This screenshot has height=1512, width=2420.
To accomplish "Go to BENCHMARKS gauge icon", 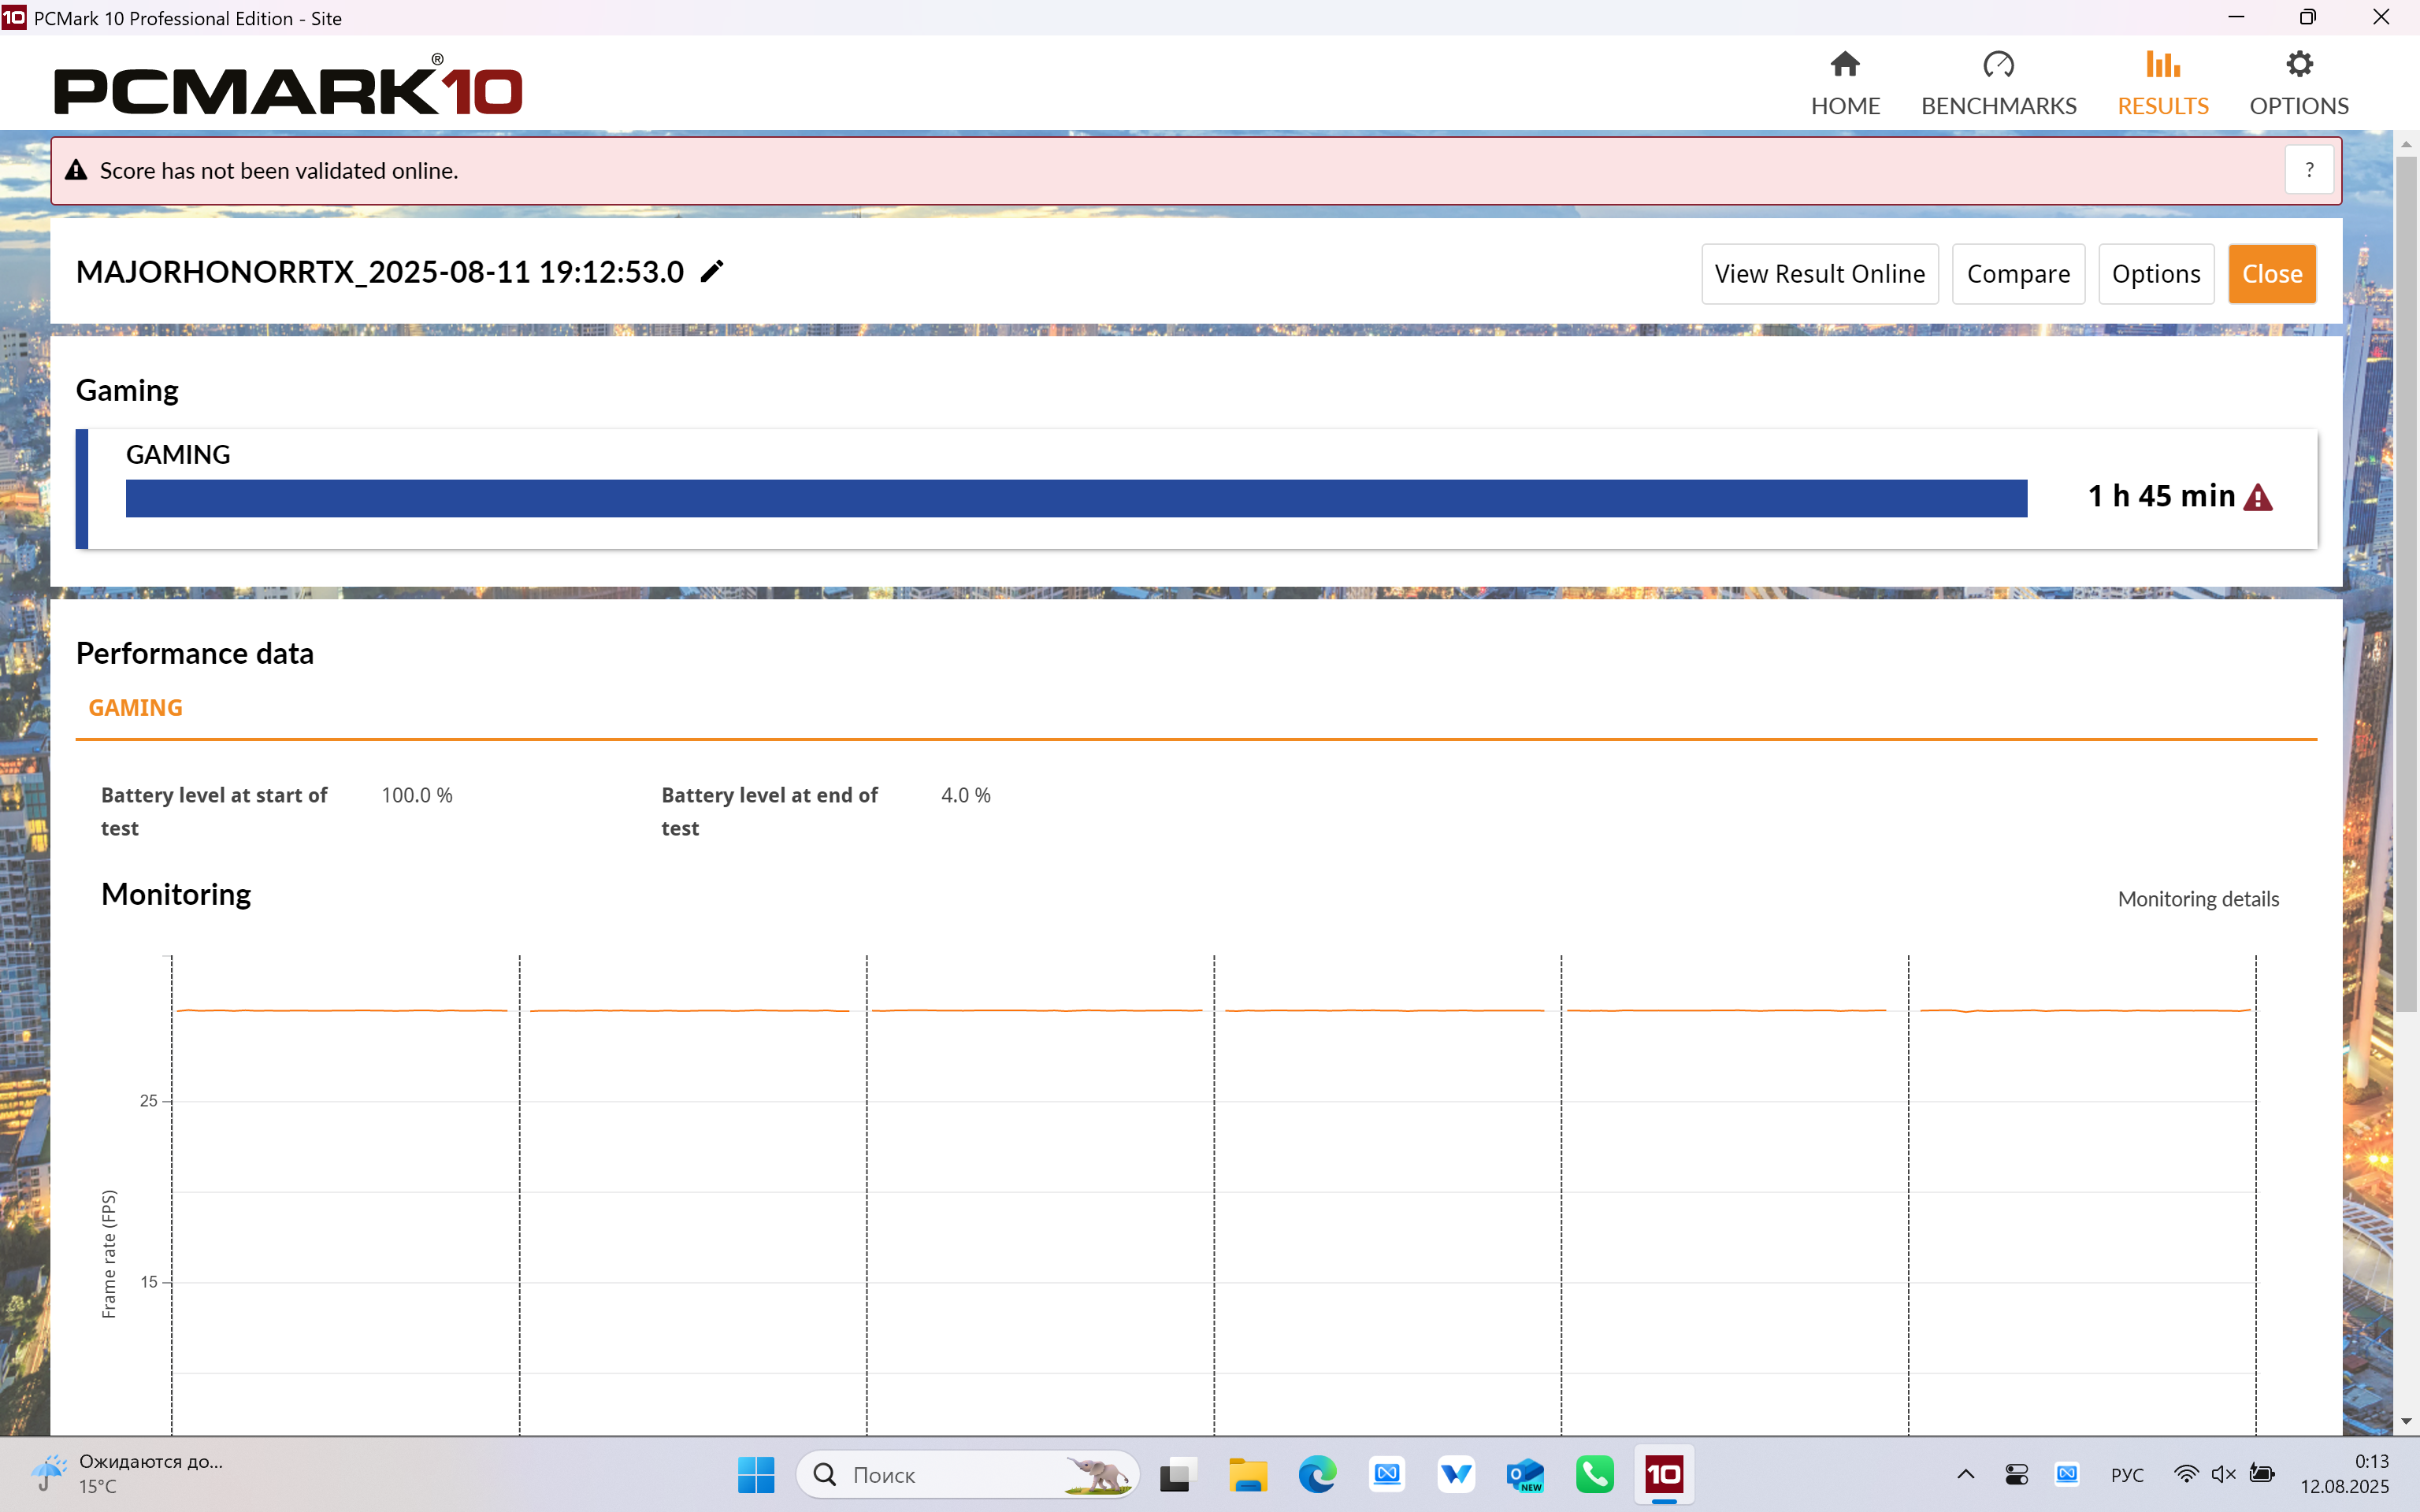I will 1997,65.
